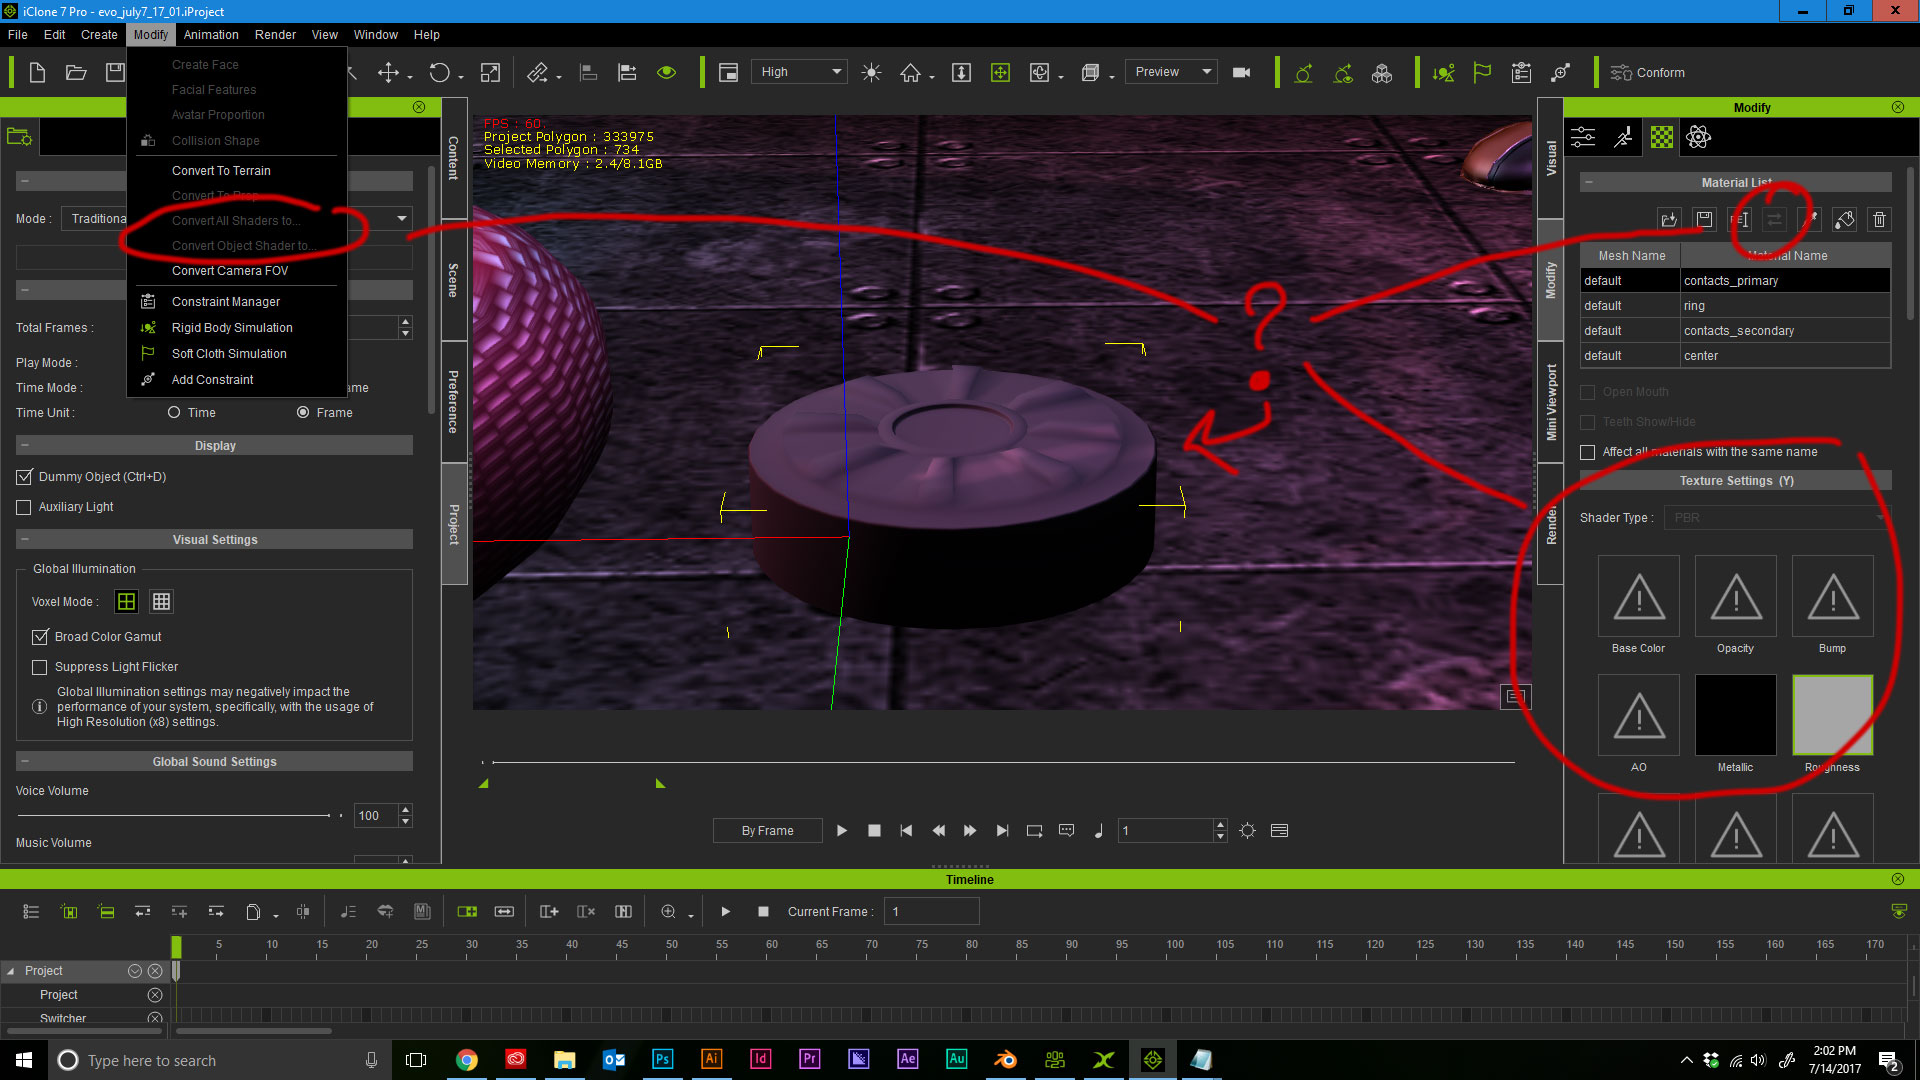1920x1080 pixels.
Task: Open the Modify settings sliders tab
Action: [x=1583, y=137]
